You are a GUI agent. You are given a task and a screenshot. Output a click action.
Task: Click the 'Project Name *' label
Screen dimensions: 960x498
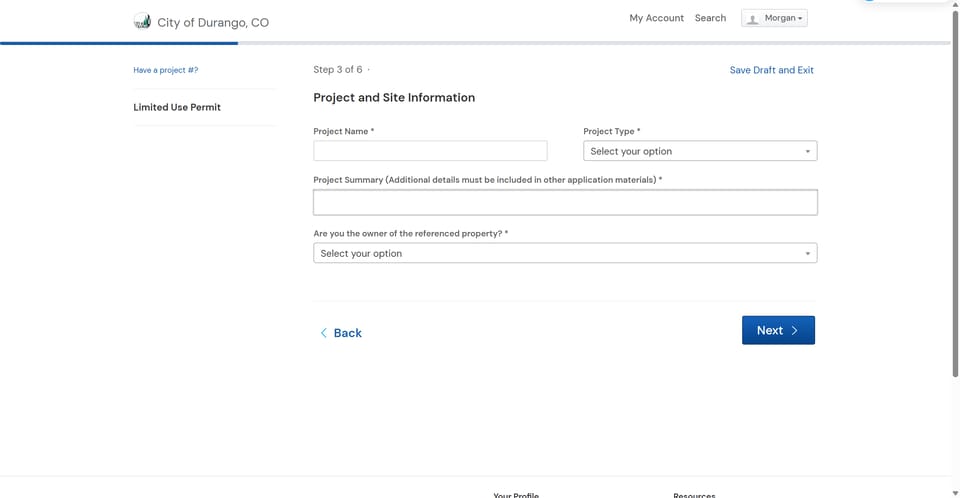click(343, 131)
